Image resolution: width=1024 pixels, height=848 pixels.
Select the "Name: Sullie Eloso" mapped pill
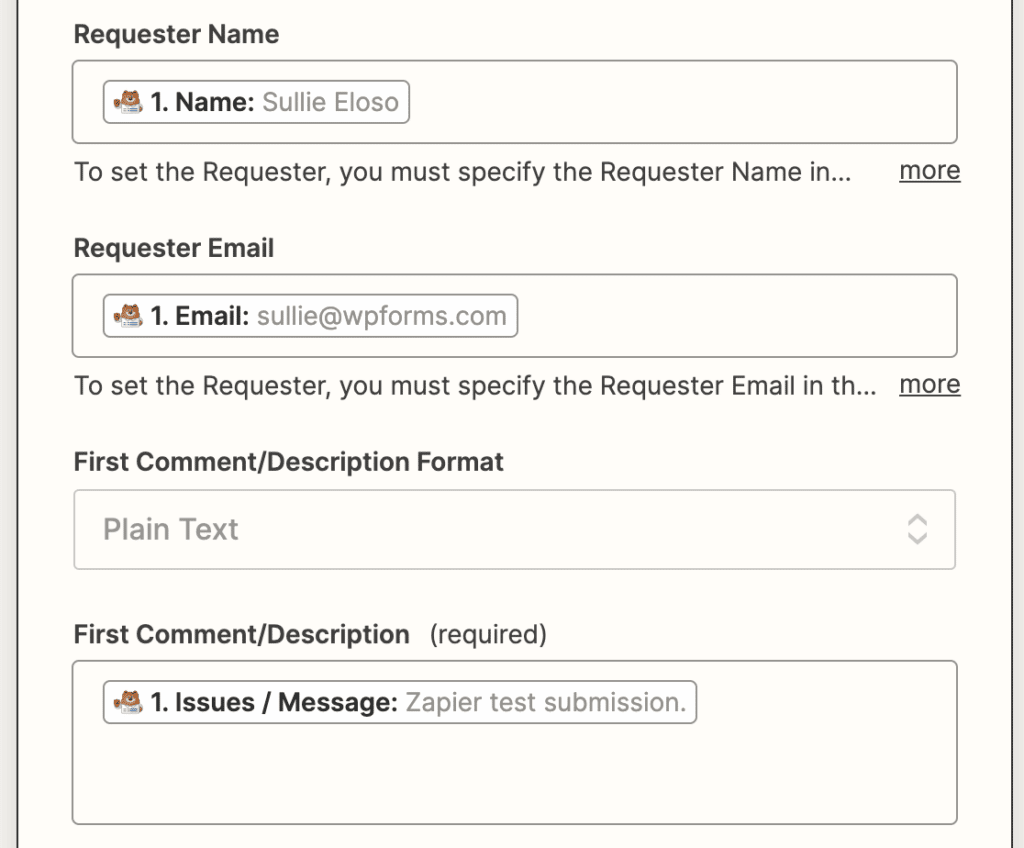257,102
